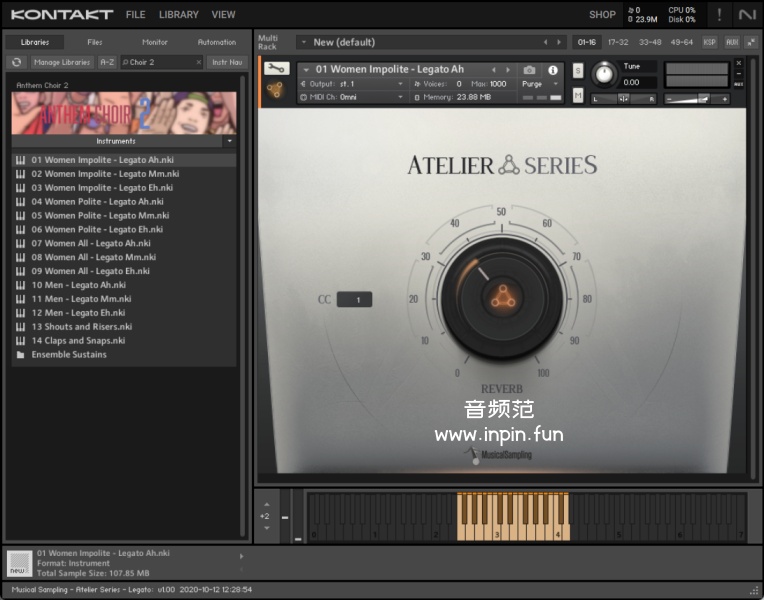Click the Native Instruments logo icon
Screen dimensions: 764x600
(x=747, y=14)
